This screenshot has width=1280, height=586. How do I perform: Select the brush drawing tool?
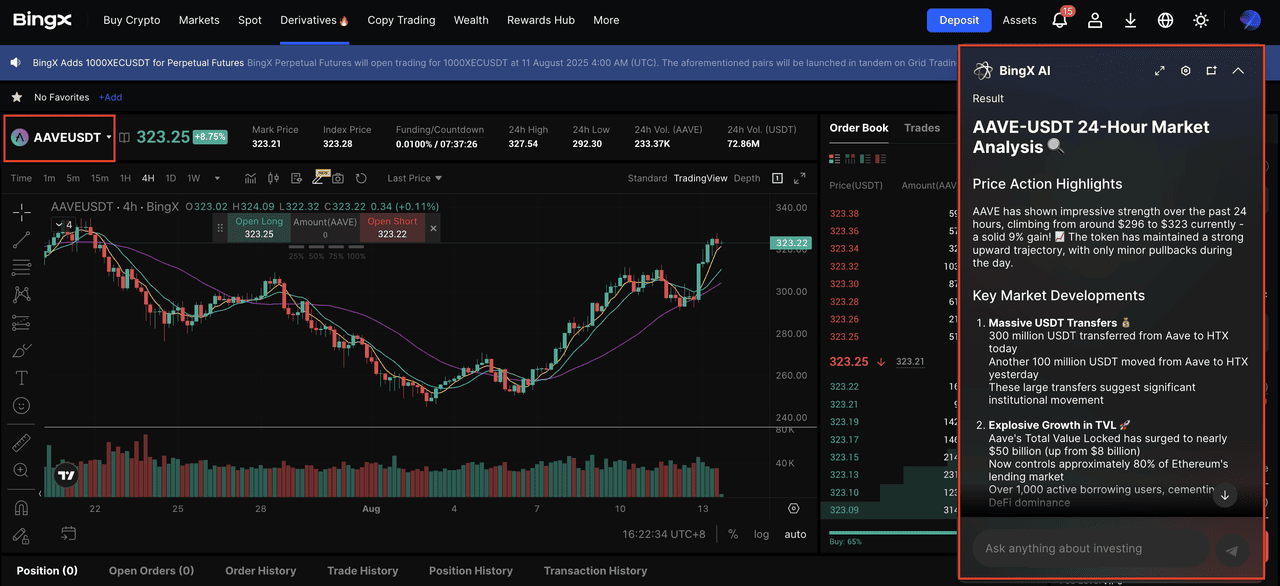[21, 351]
